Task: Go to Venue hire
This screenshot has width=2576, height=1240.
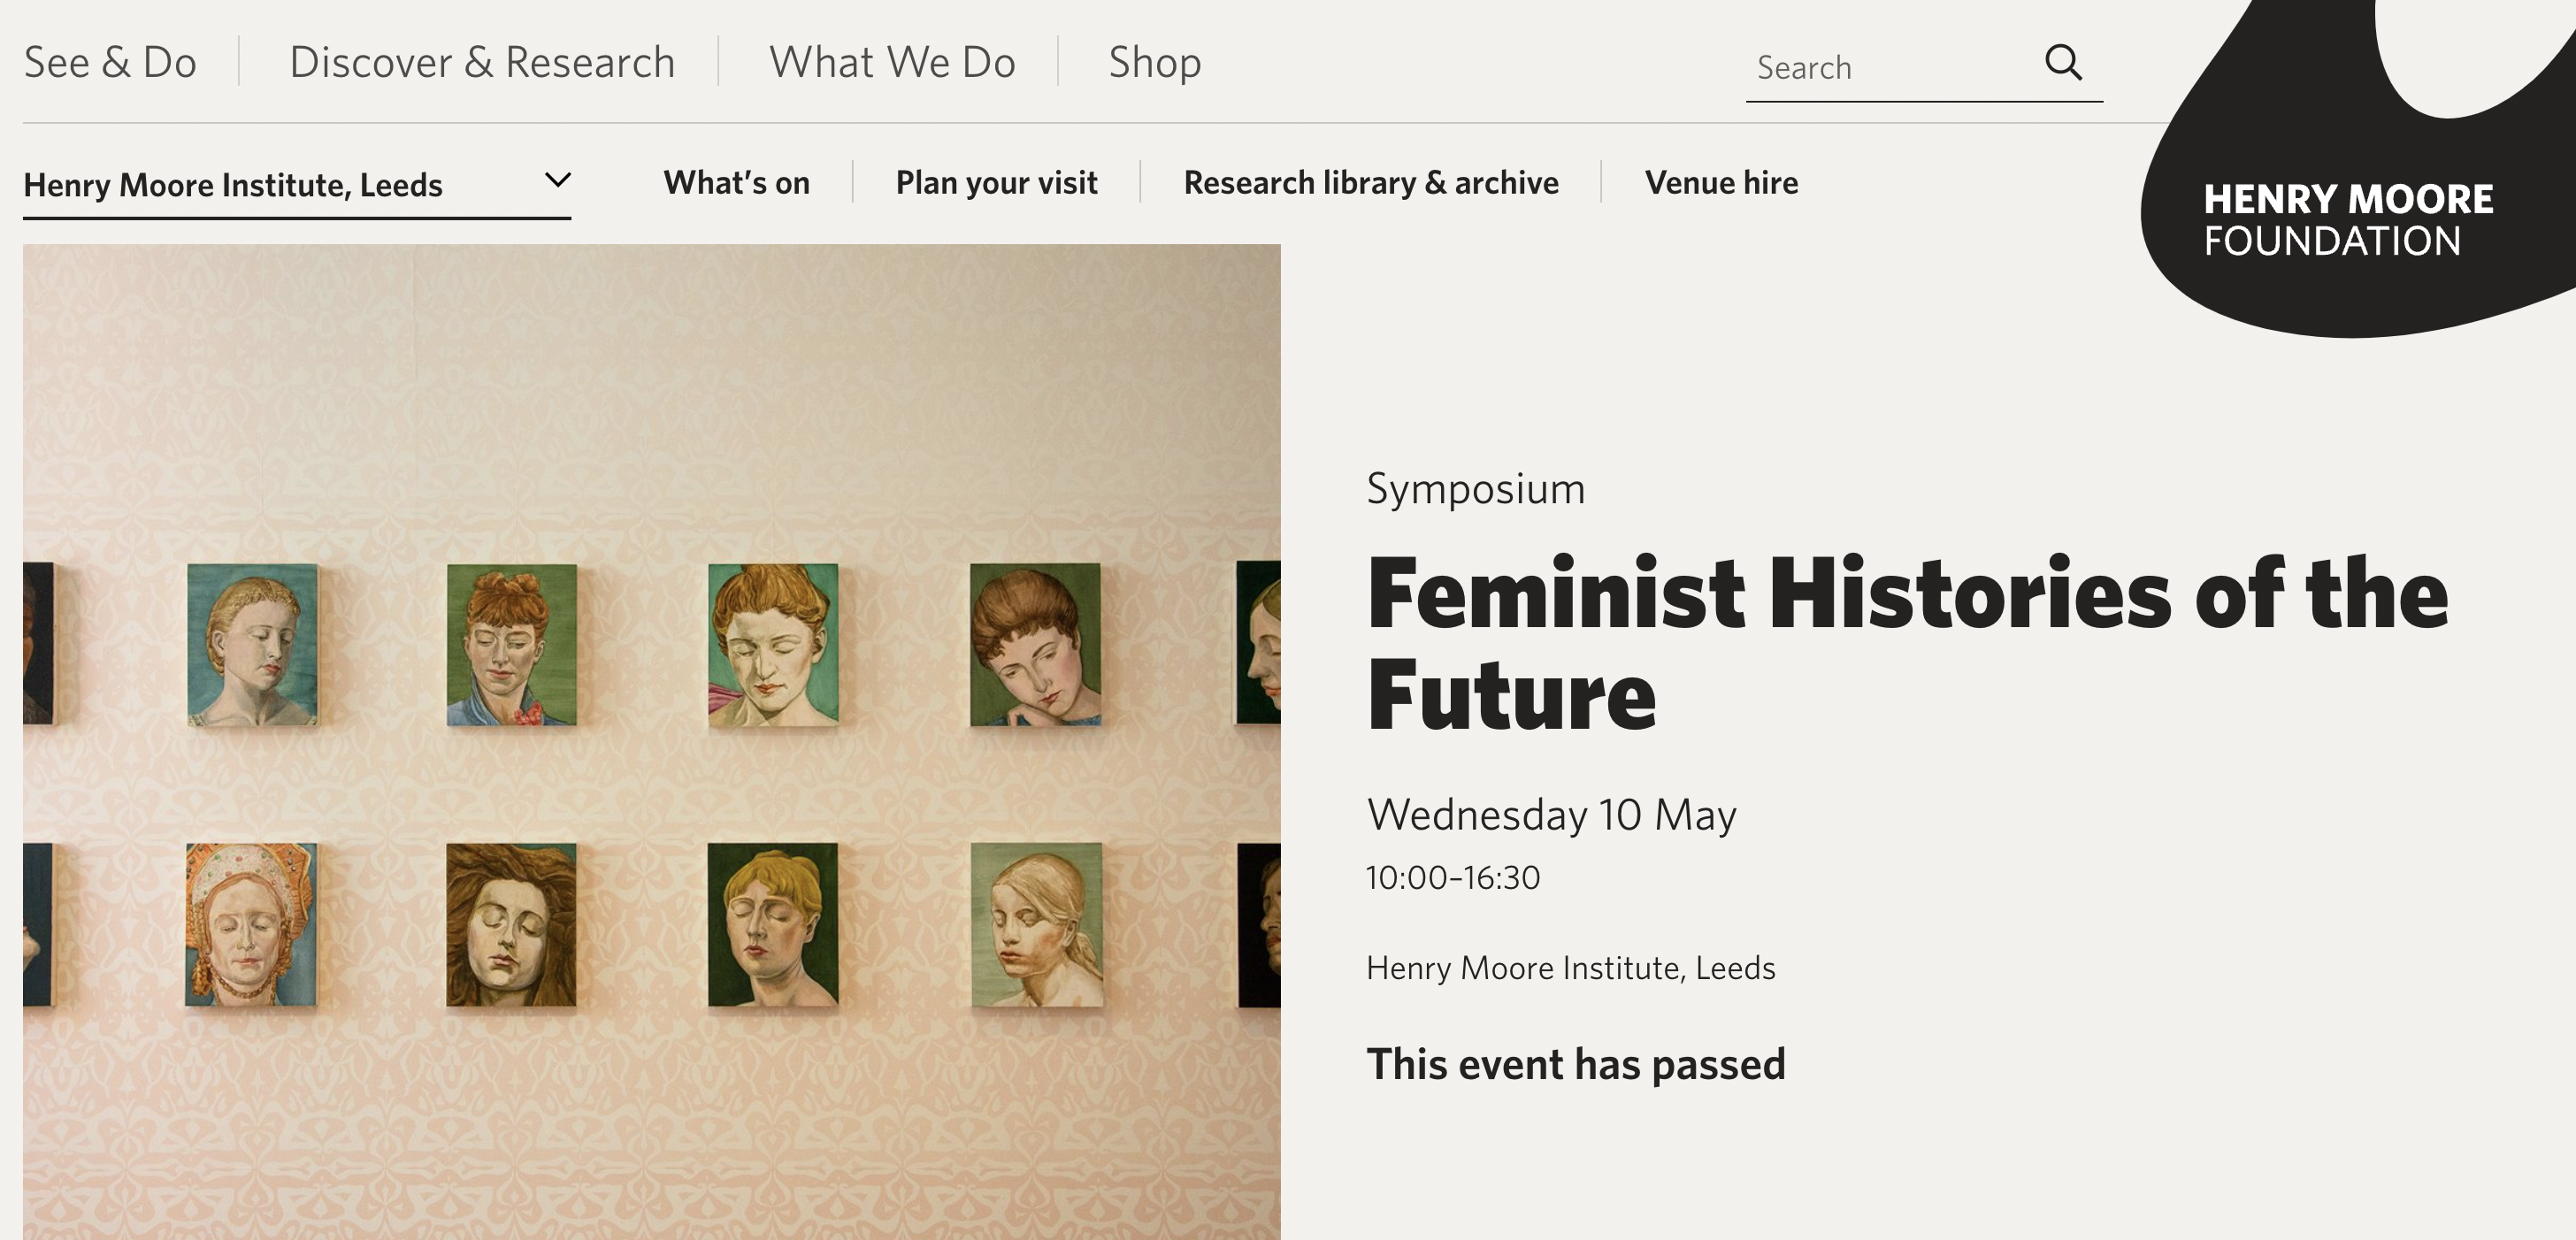Action: [x=1721, y=182]
